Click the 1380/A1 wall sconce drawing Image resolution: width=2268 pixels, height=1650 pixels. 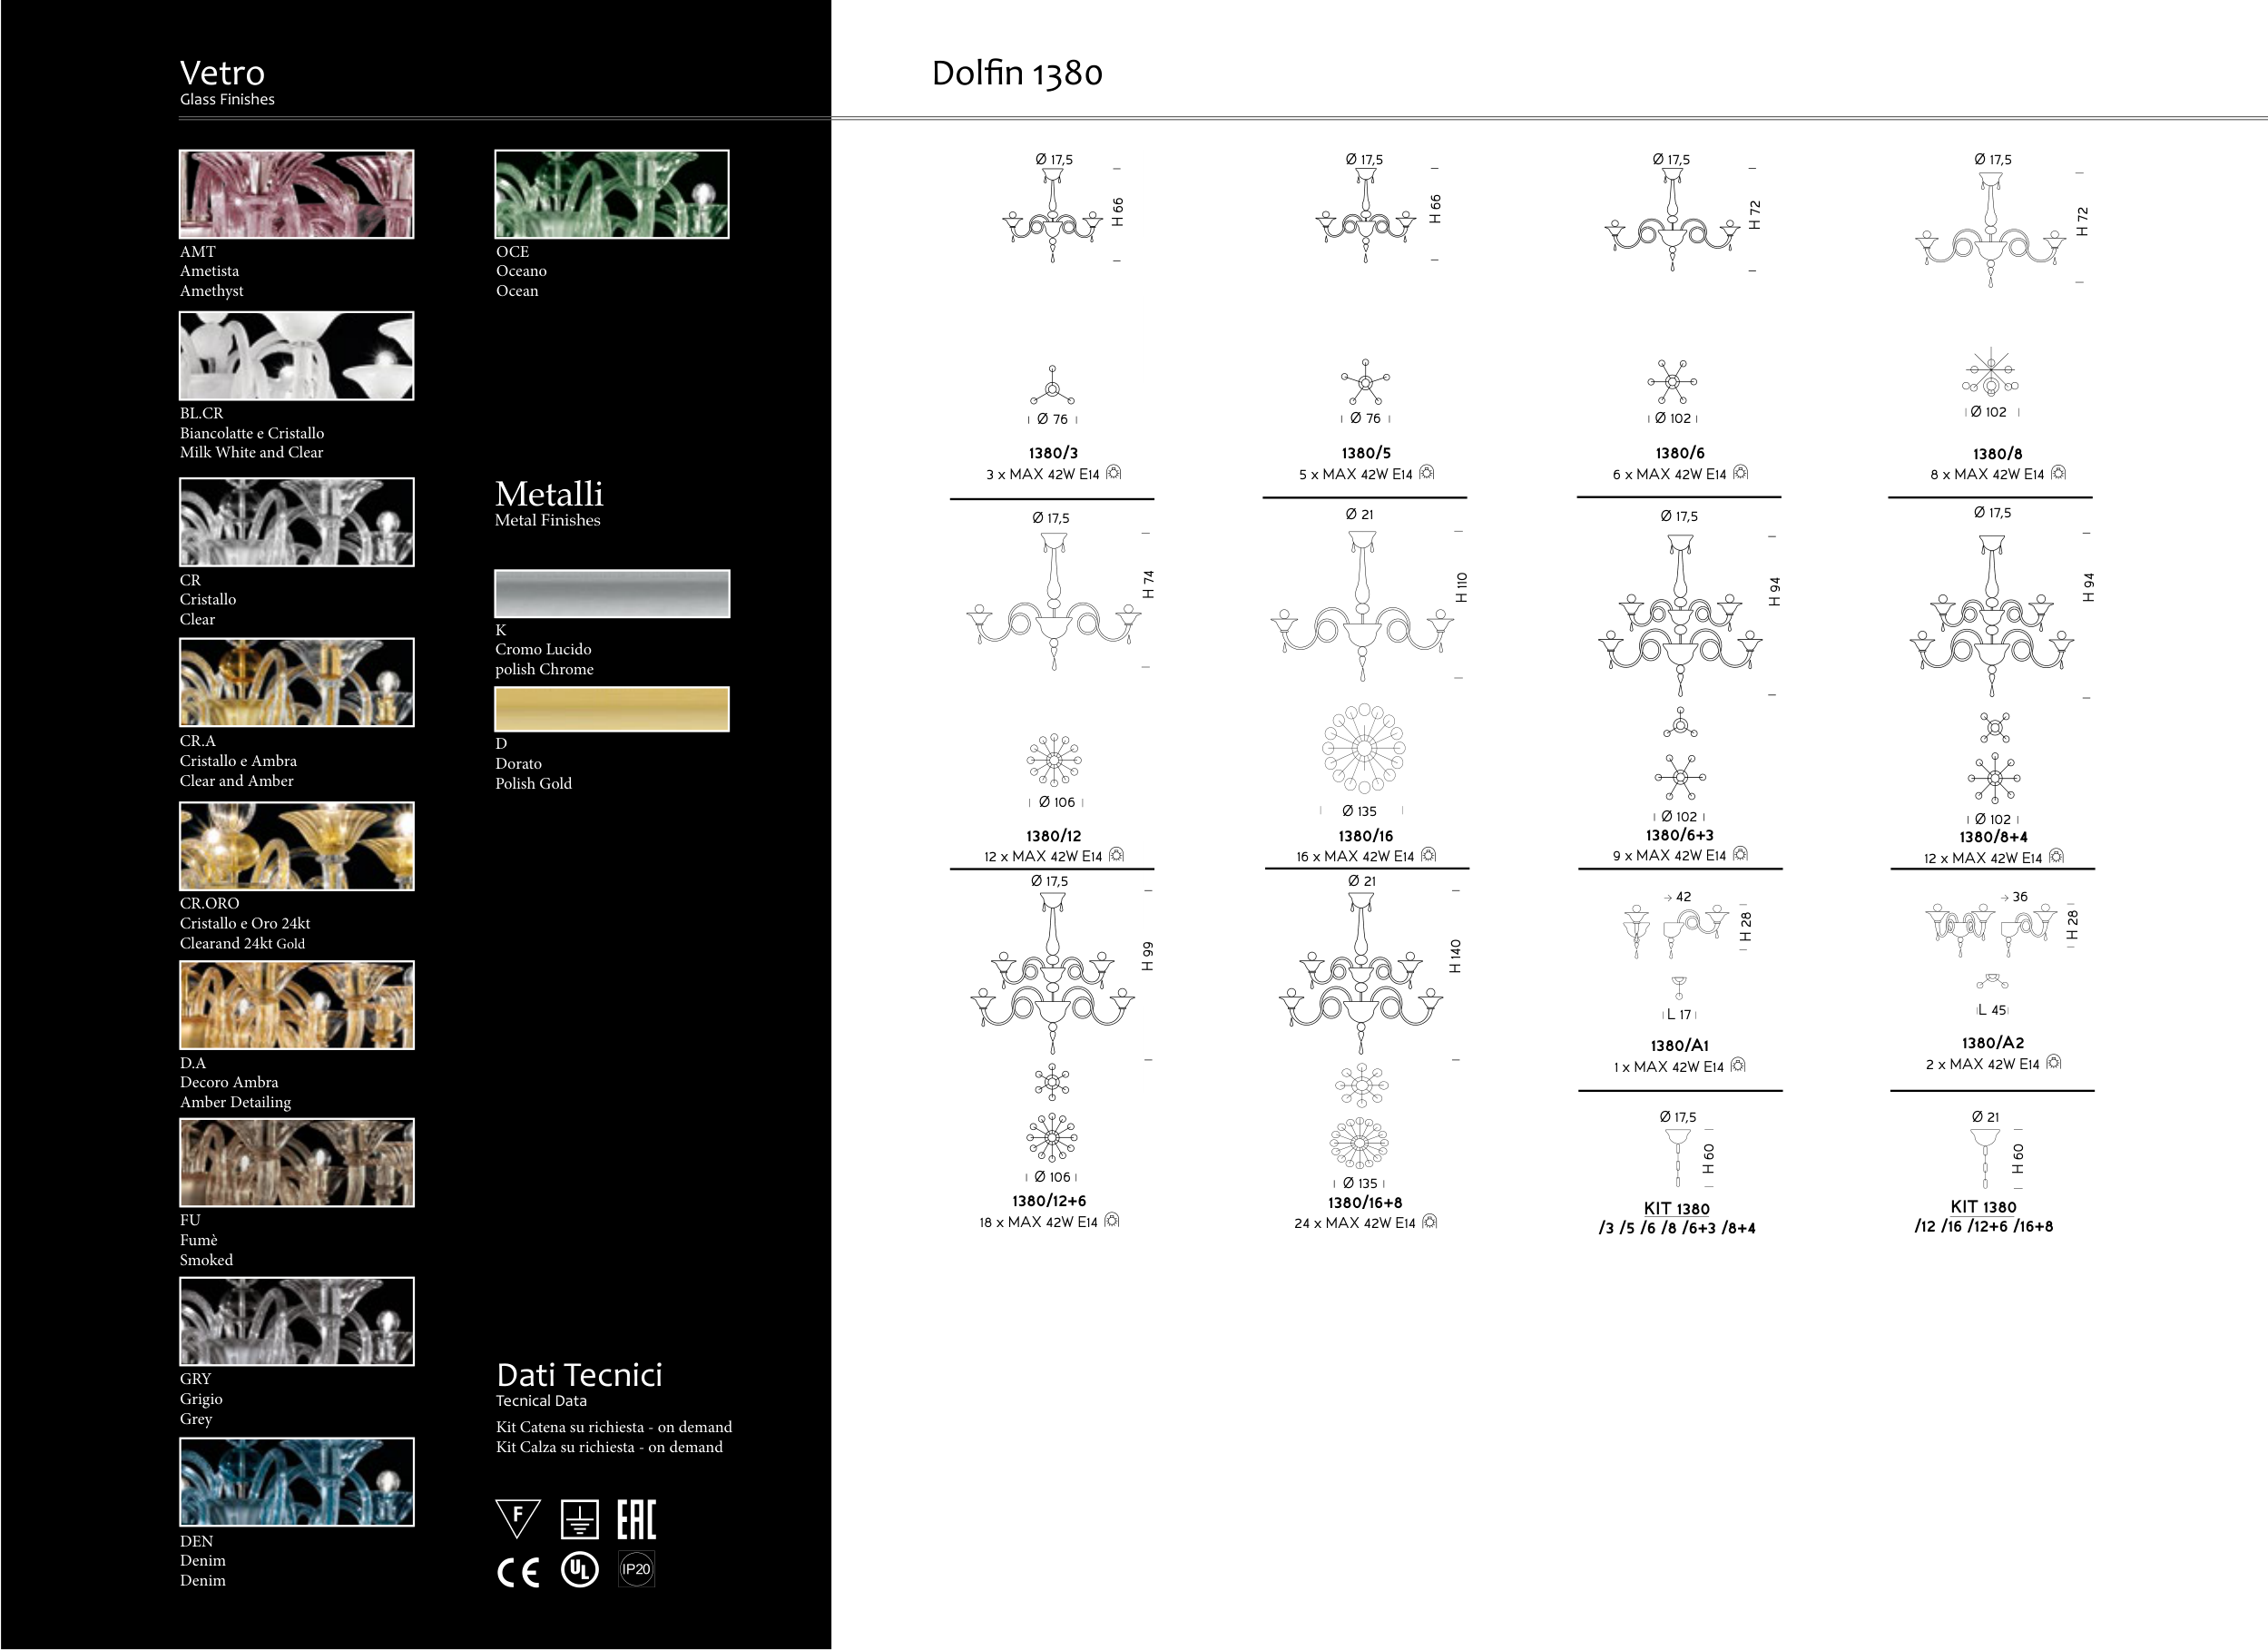click(1677, 931)
